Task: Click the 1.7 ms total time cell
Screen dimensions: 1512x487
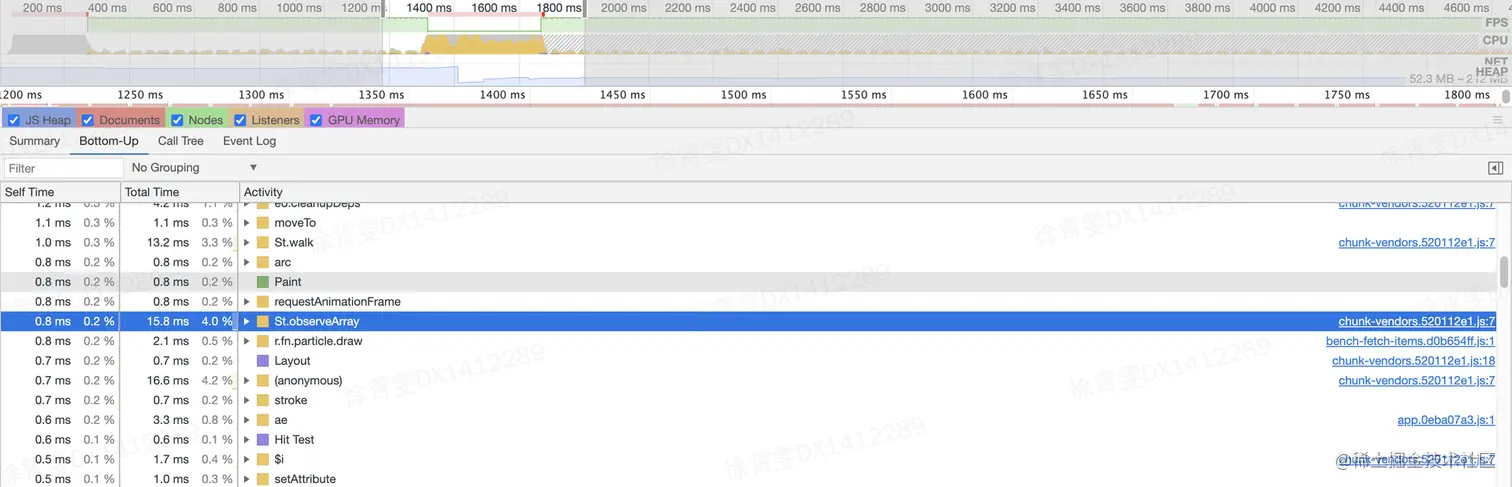Action: click(x=170, y=460)
